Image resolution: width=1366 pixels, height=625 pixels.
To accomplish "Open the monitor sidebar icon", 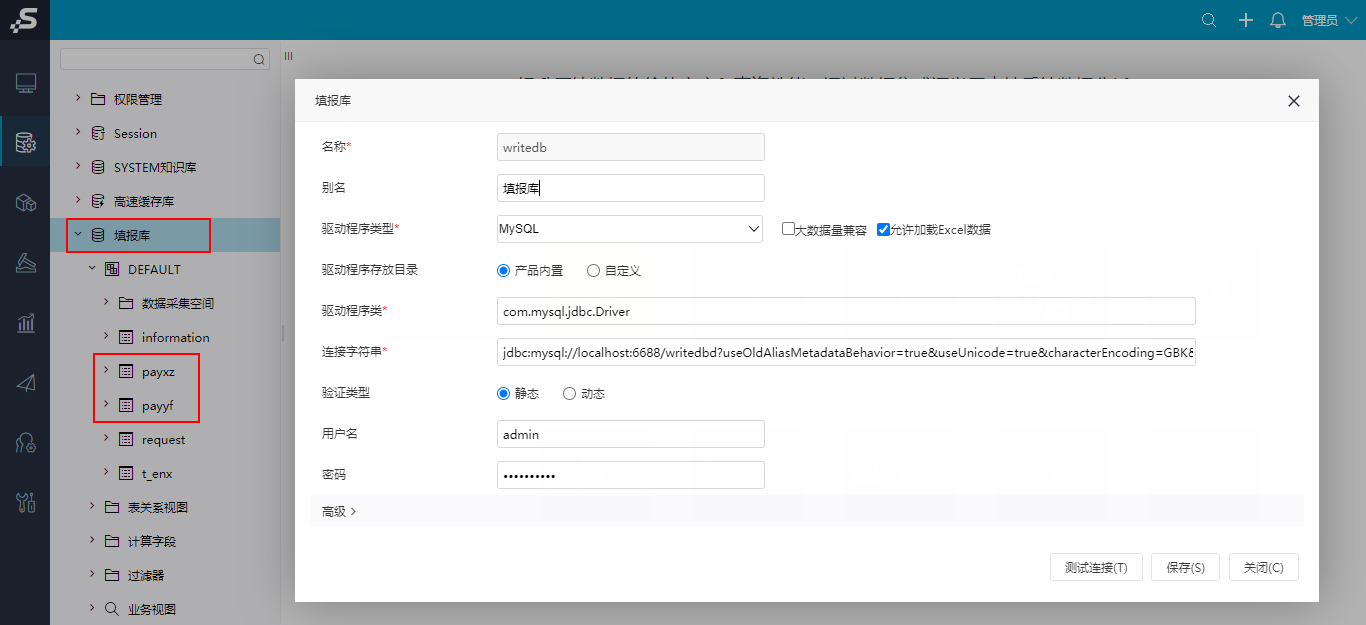I will pos(25,83).
